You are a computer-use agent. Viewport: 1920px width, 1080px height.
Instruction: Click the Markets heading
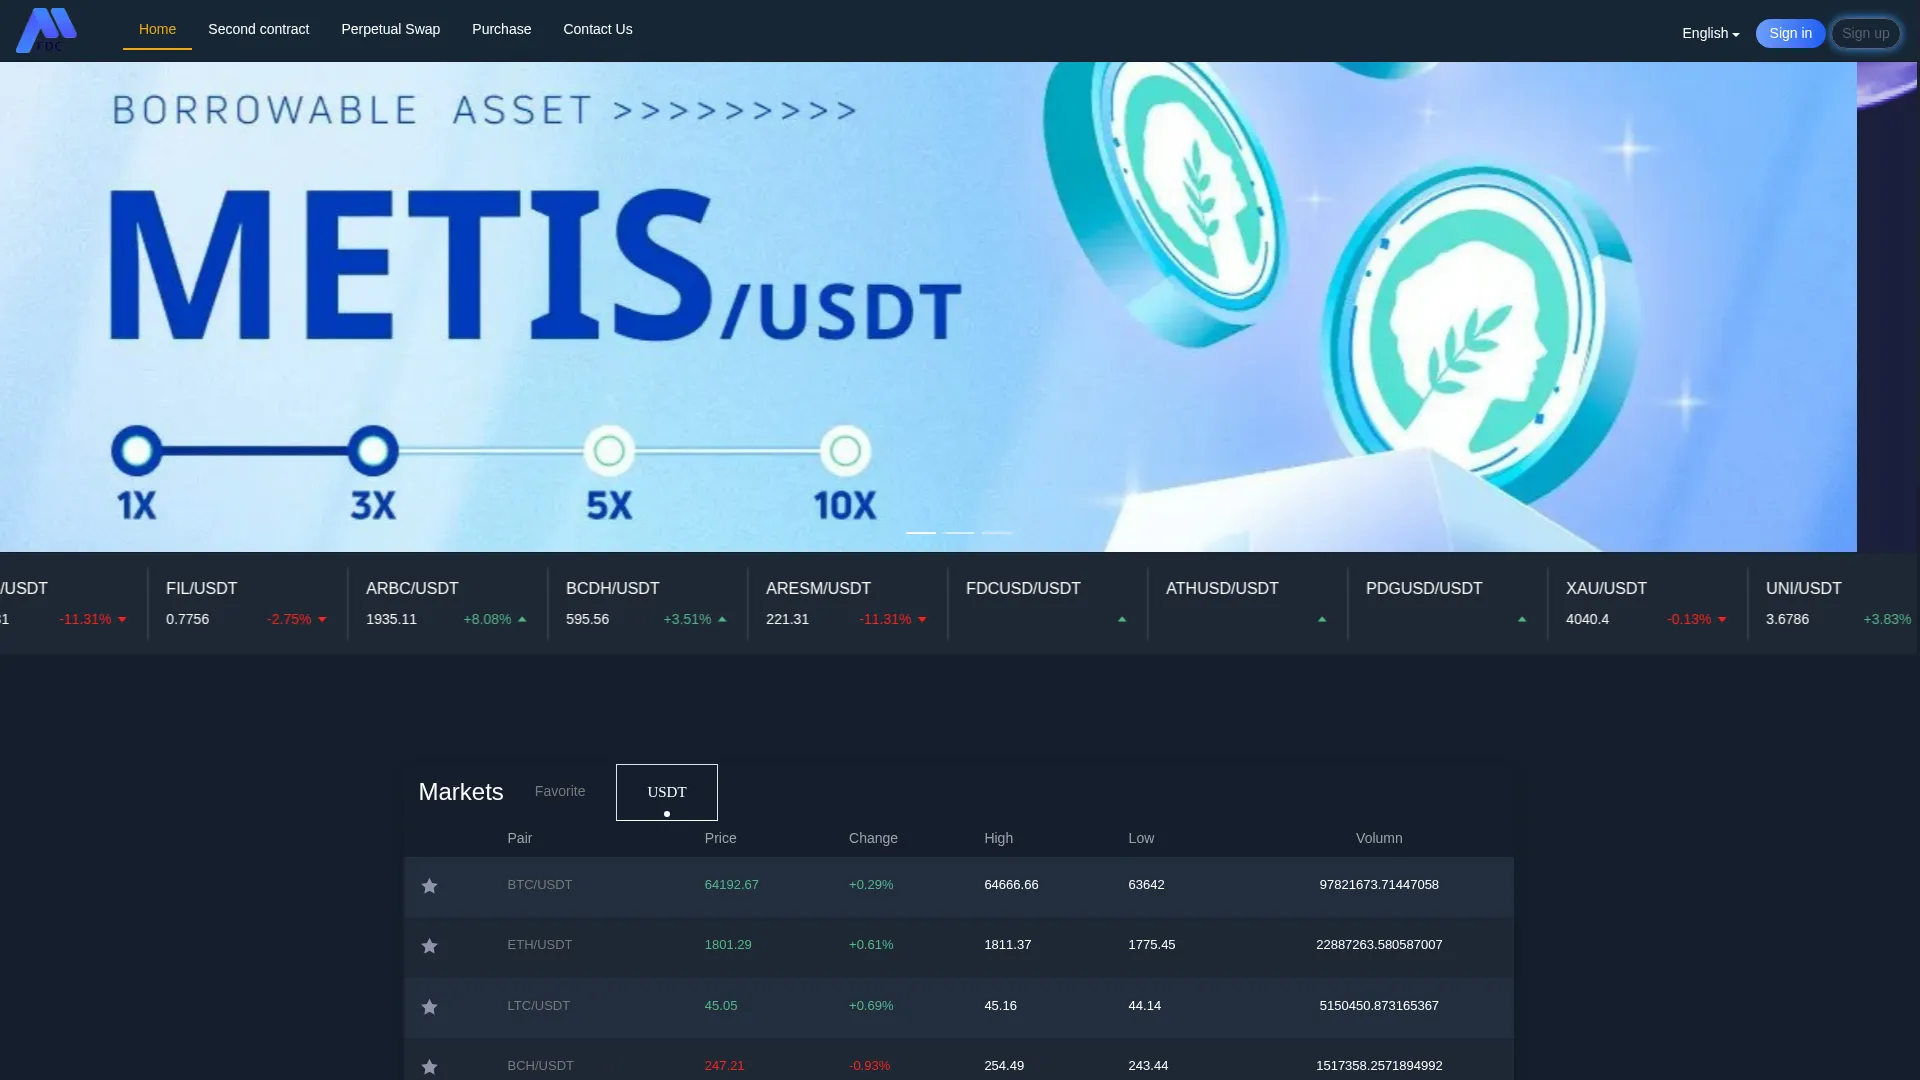[x=461, y=792]
